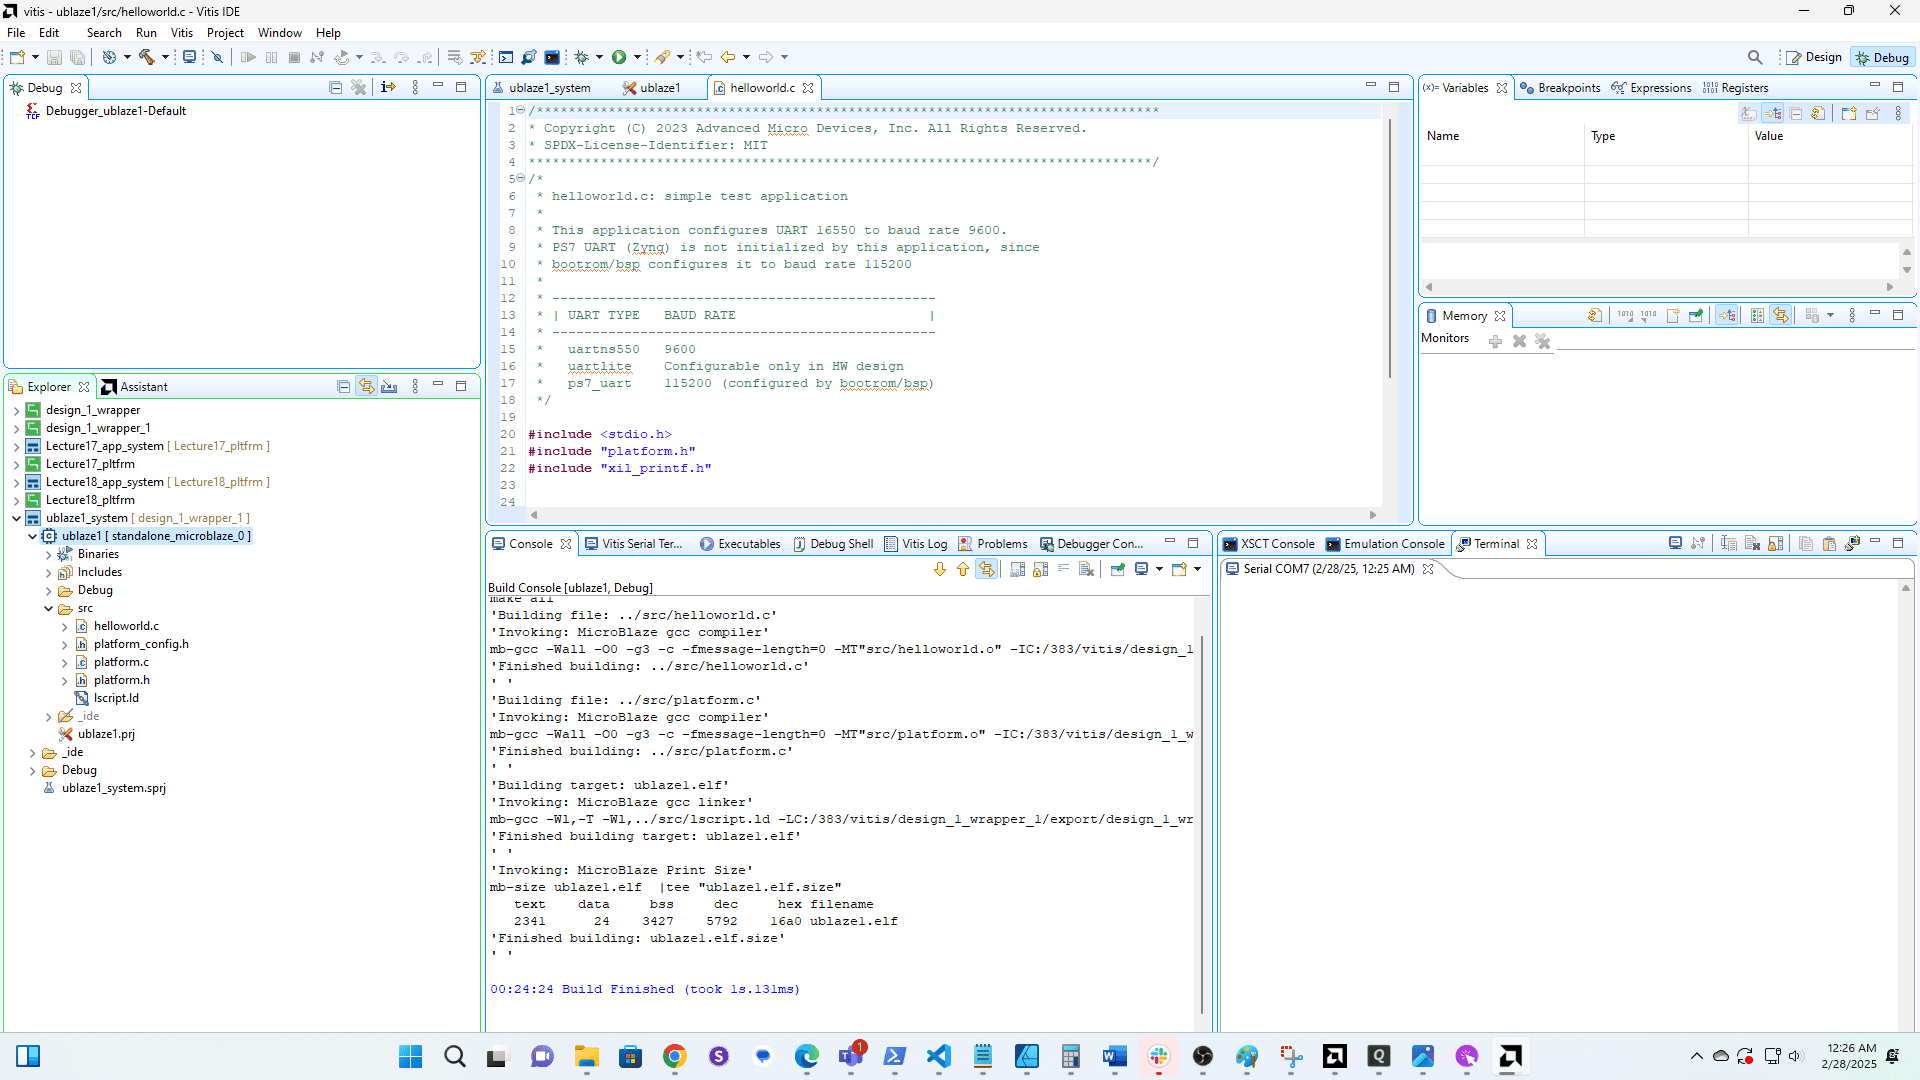Screen dimensions: 1920x1080
Task: Click the editor vertical scrollbar thumb
Action: 1389,250
